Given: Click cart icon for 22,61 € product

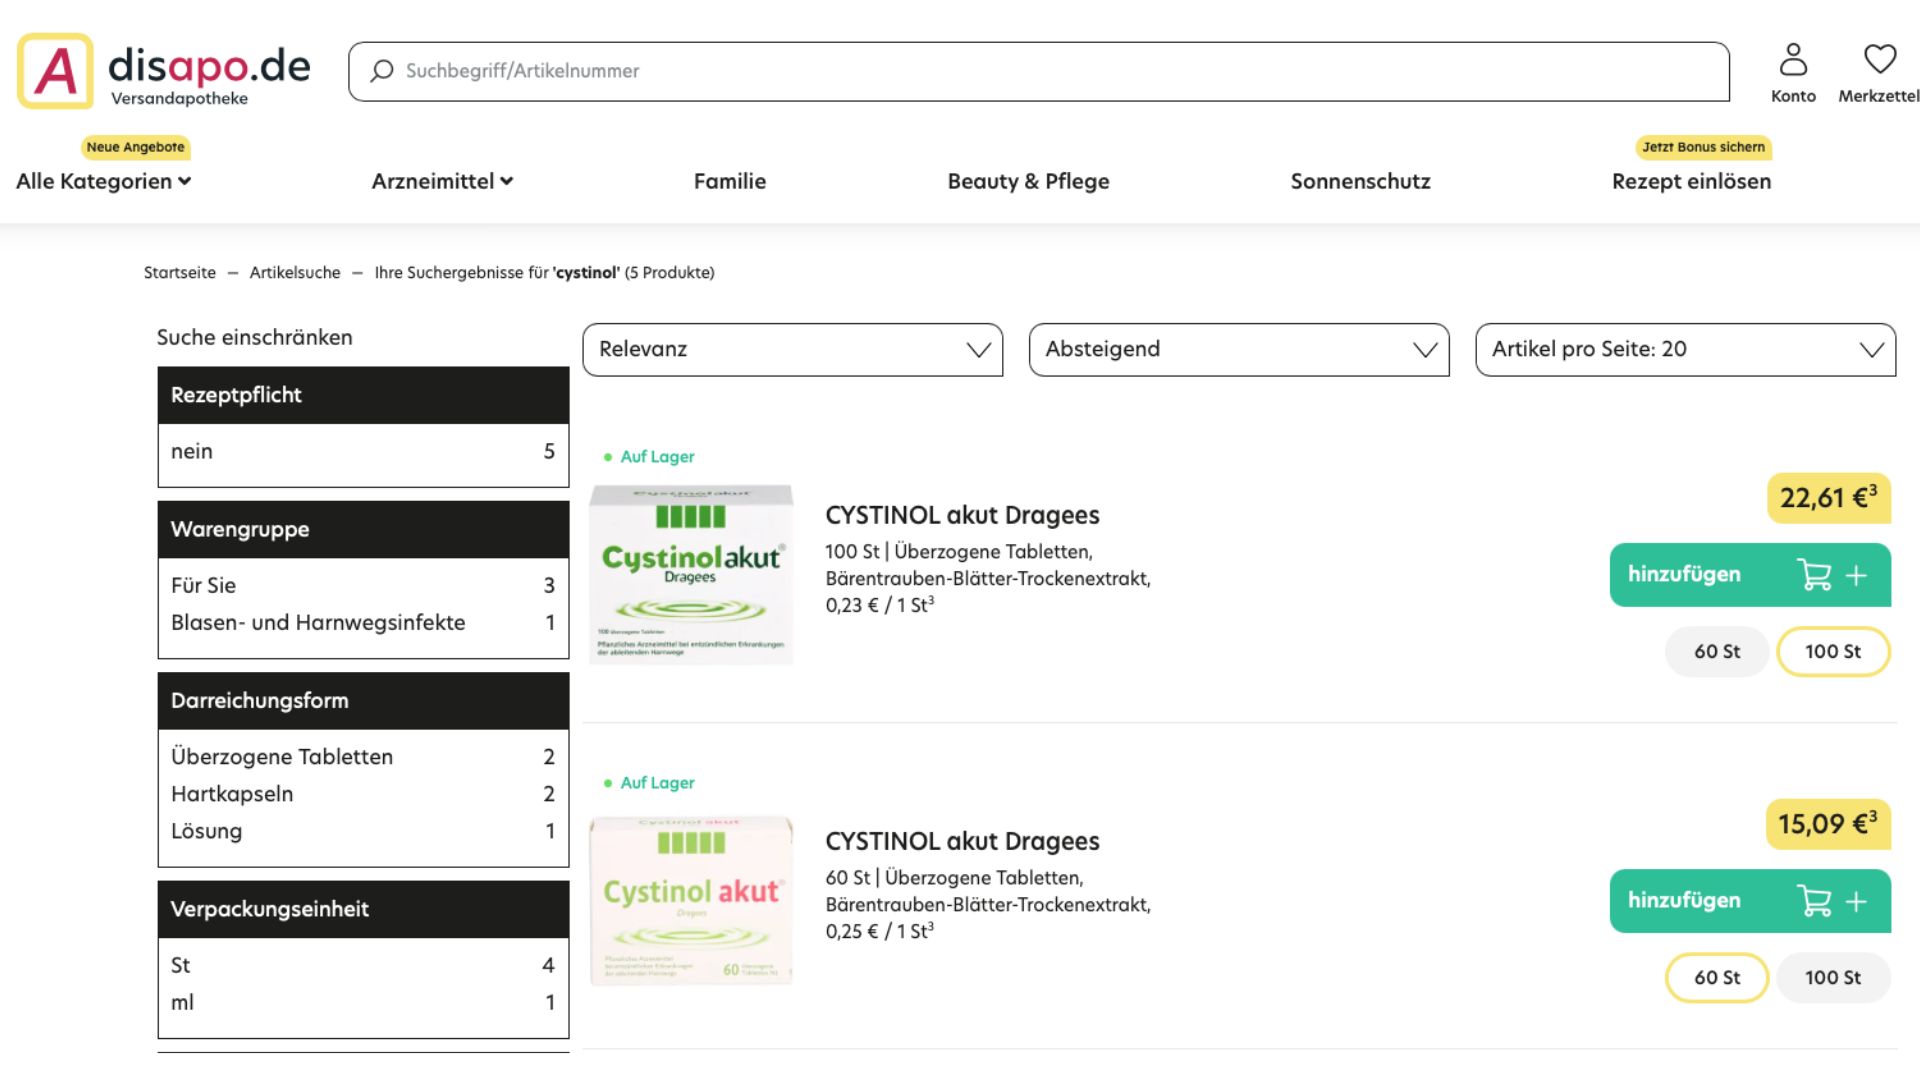Looking at the screenshot, I should coord(1814,575).
